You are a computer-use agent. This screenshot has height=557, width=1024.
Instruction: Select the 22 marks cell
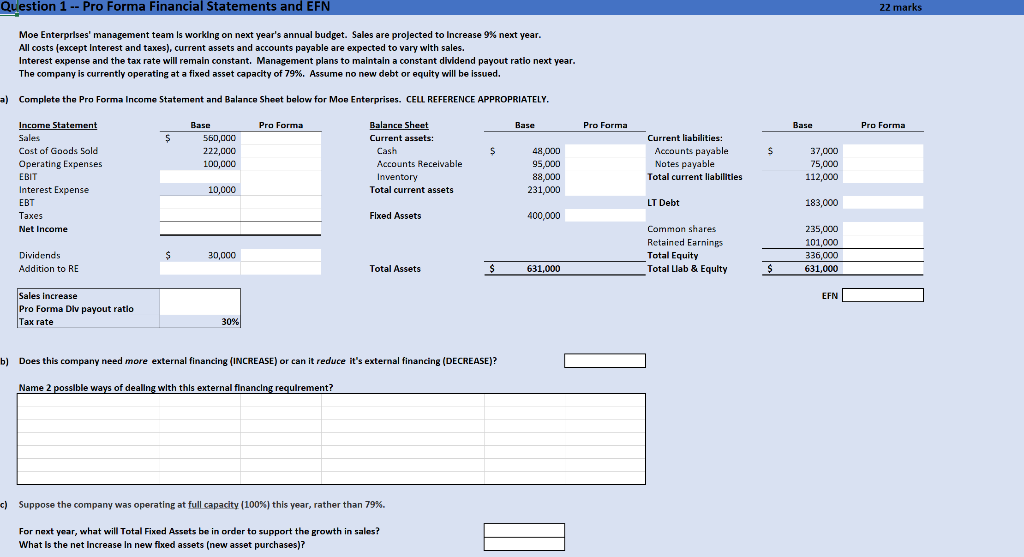pos(901,7)
